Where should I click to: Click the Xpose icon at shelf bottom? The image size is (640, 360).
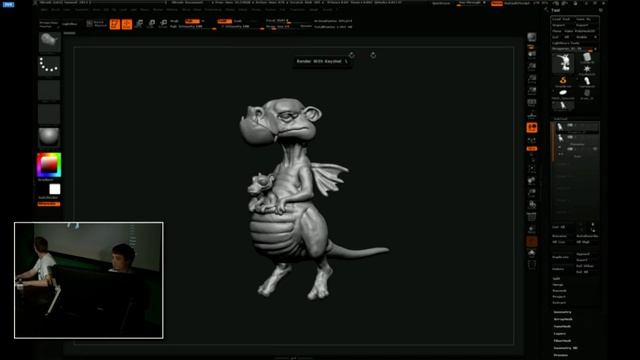(531, 265)
